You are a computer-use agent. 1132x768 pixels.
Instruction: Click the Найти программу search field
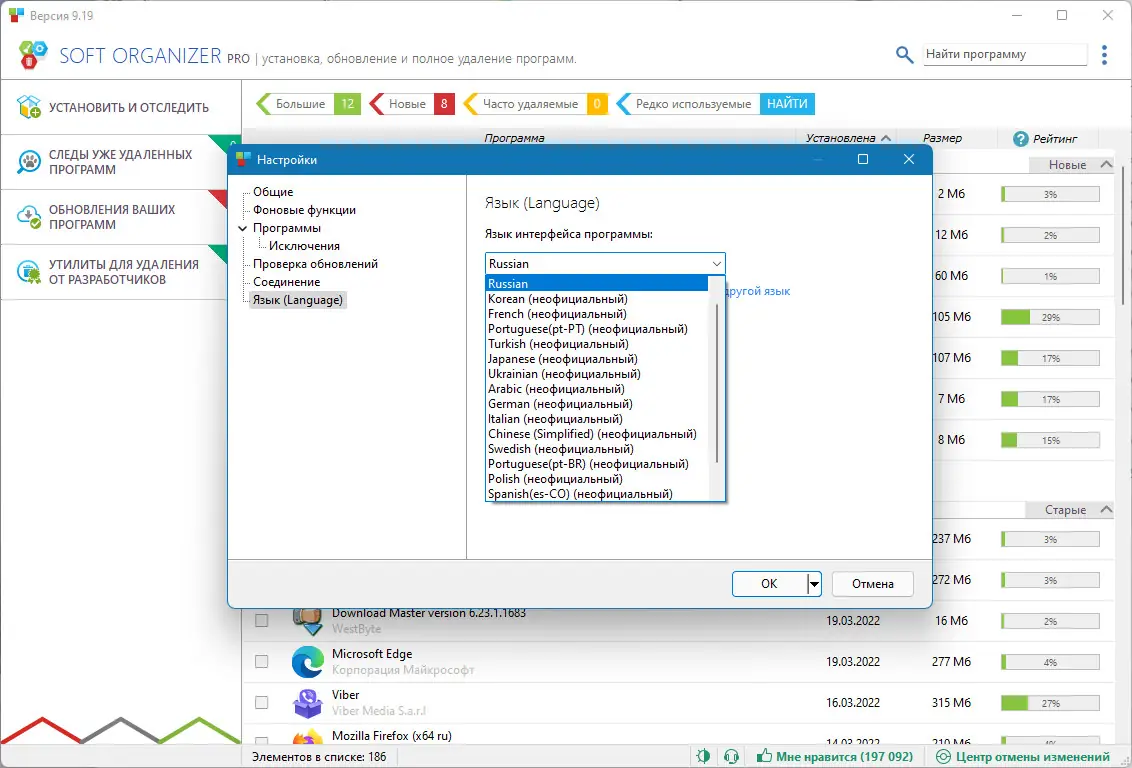click(1005, 54)
